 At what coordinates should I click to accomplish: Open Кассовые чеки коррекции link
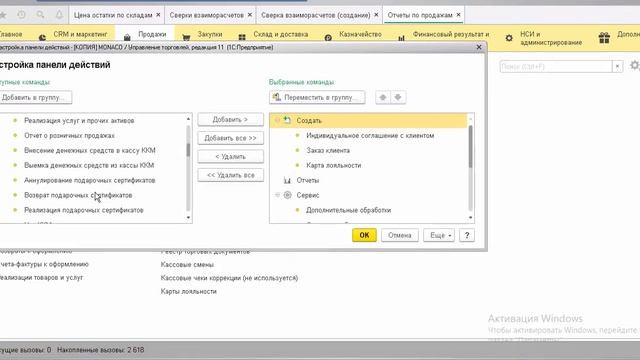point(229,278)
